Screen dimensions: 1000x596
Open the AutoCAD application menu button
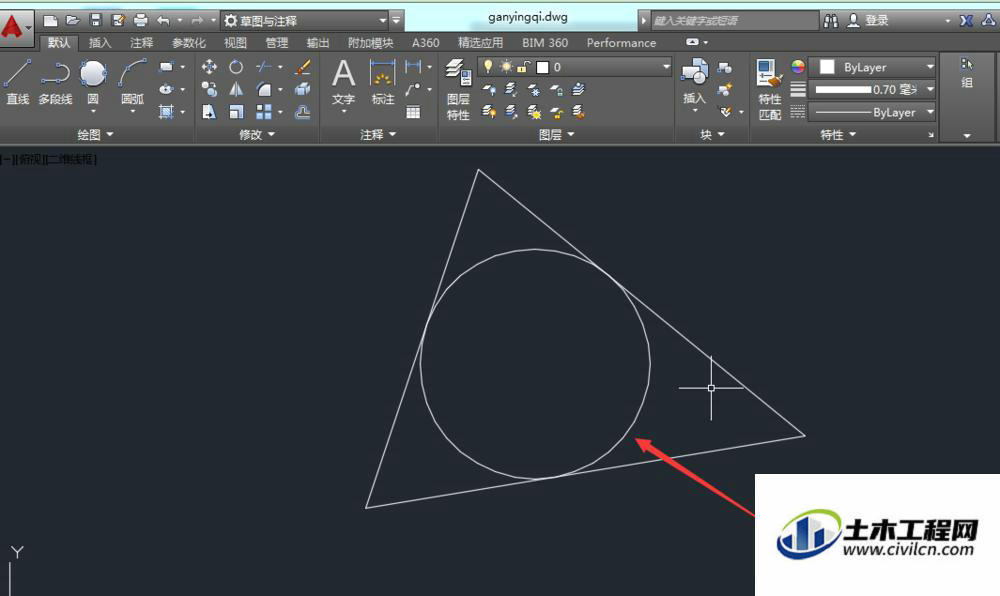[x=15, y=27]
